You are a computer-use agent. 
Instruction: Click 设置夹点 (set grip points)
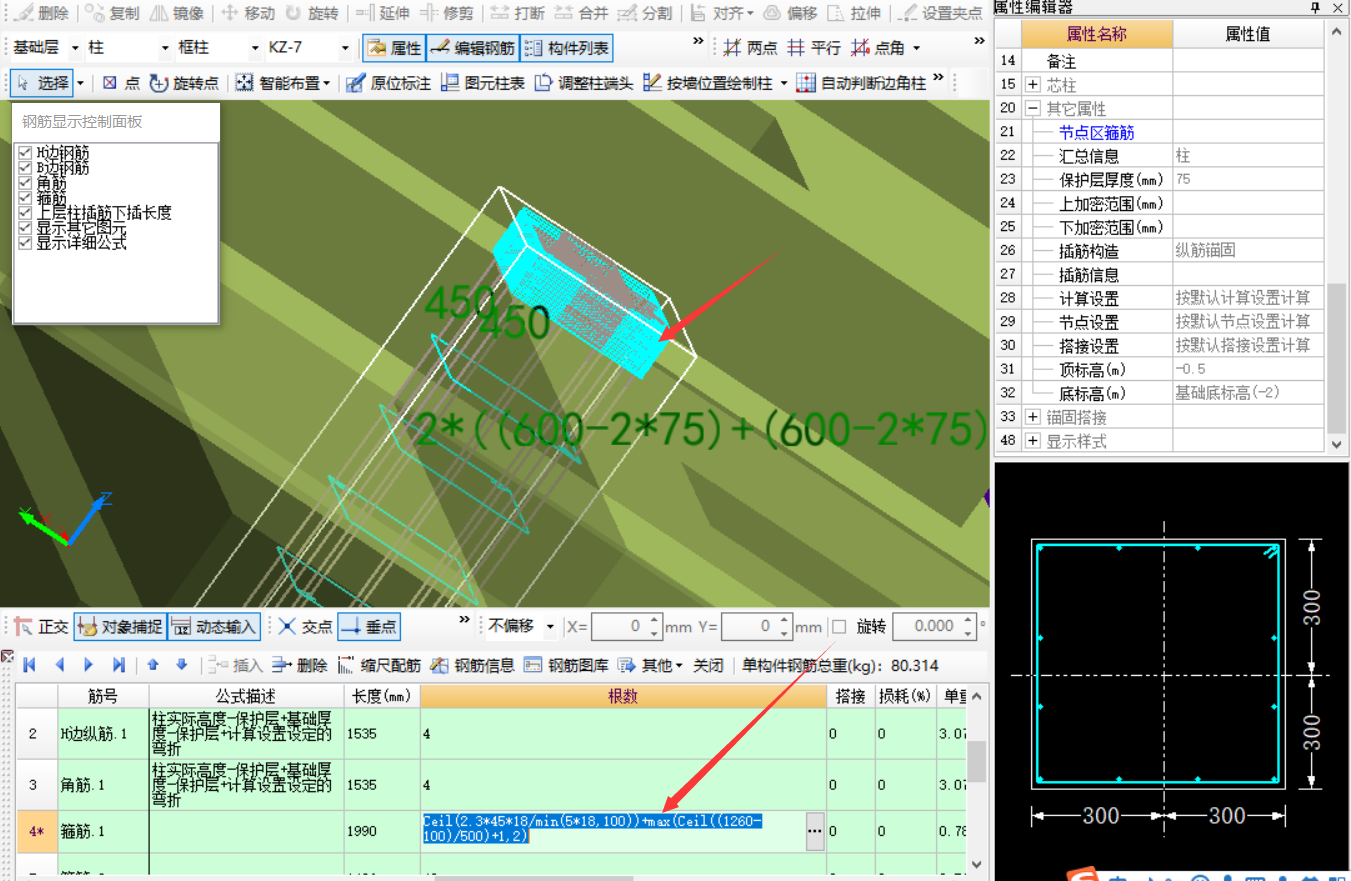click(940, 13)
